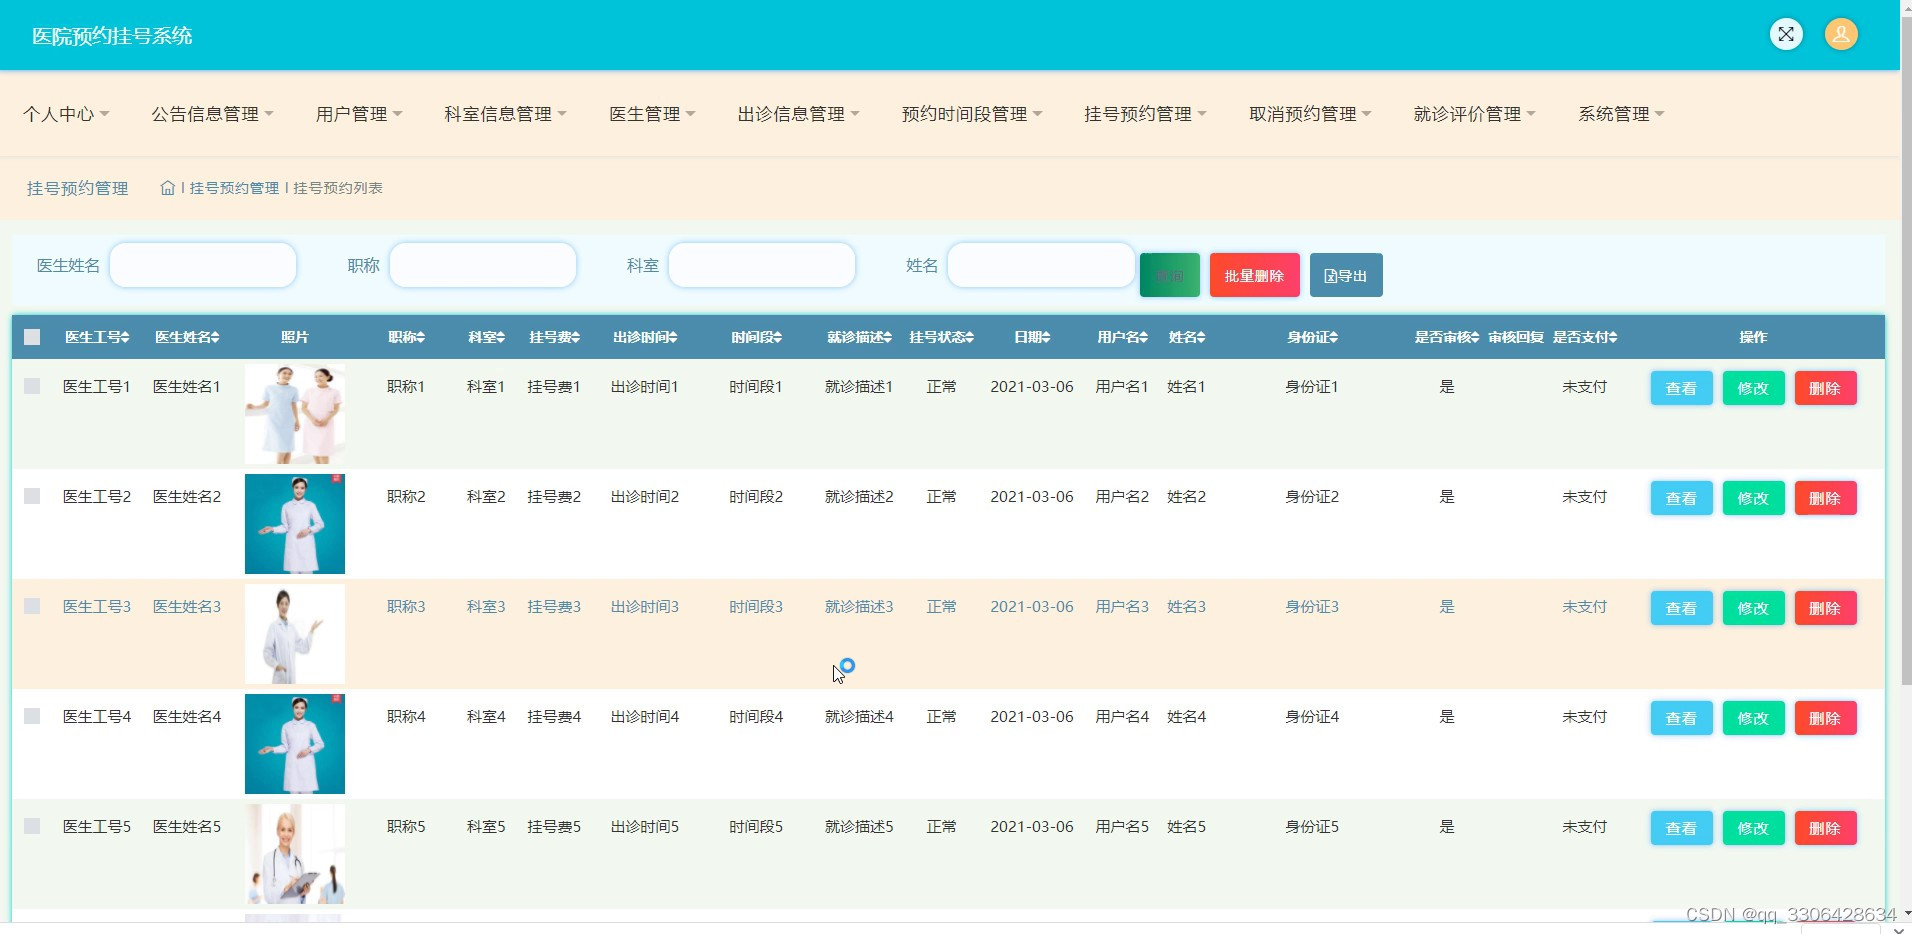Focus the 医生姓名 search field
The width and height of the screenshot is (1912, 934).
point(203,265)
